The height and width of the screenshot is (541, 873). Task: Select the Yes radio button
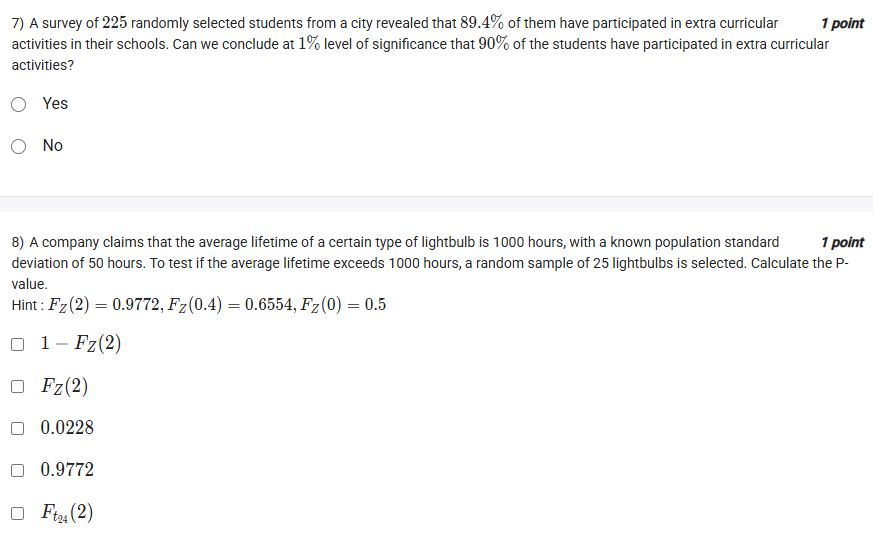pyautogui.click(x=19, y=104)
